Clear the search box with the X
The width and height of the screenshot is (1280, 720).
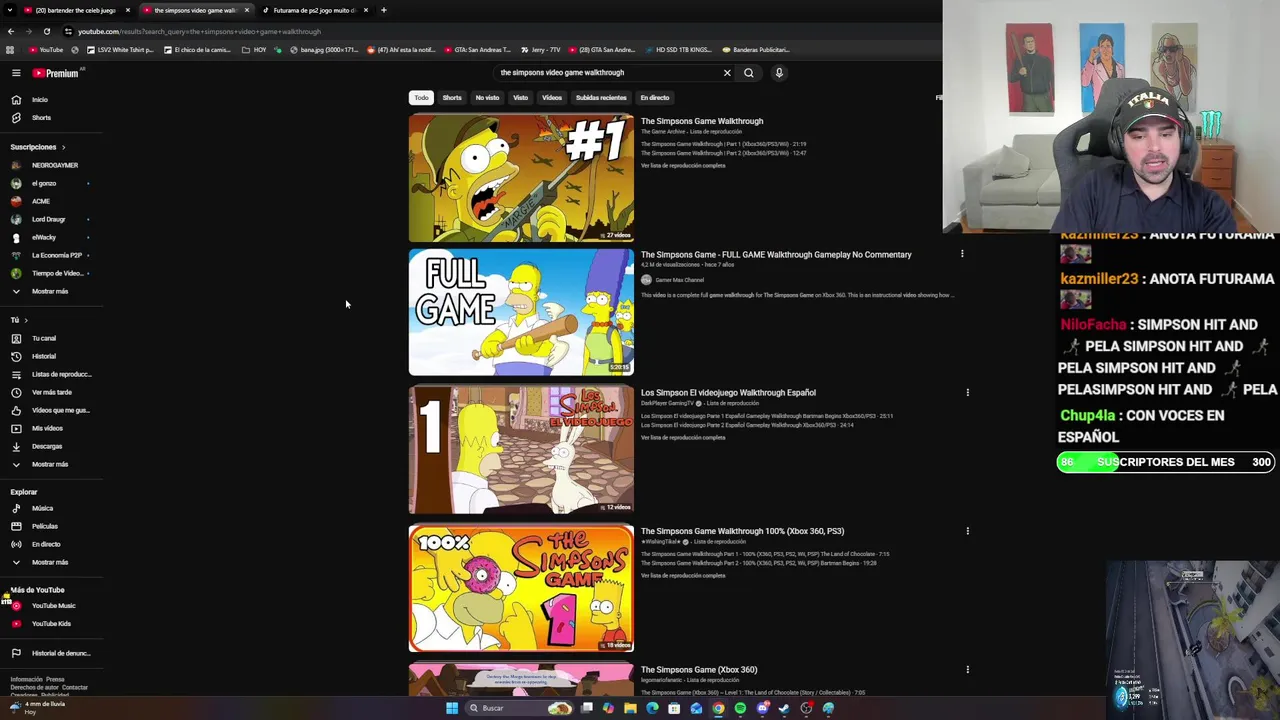pyautogui.click(x=727, y=73)
